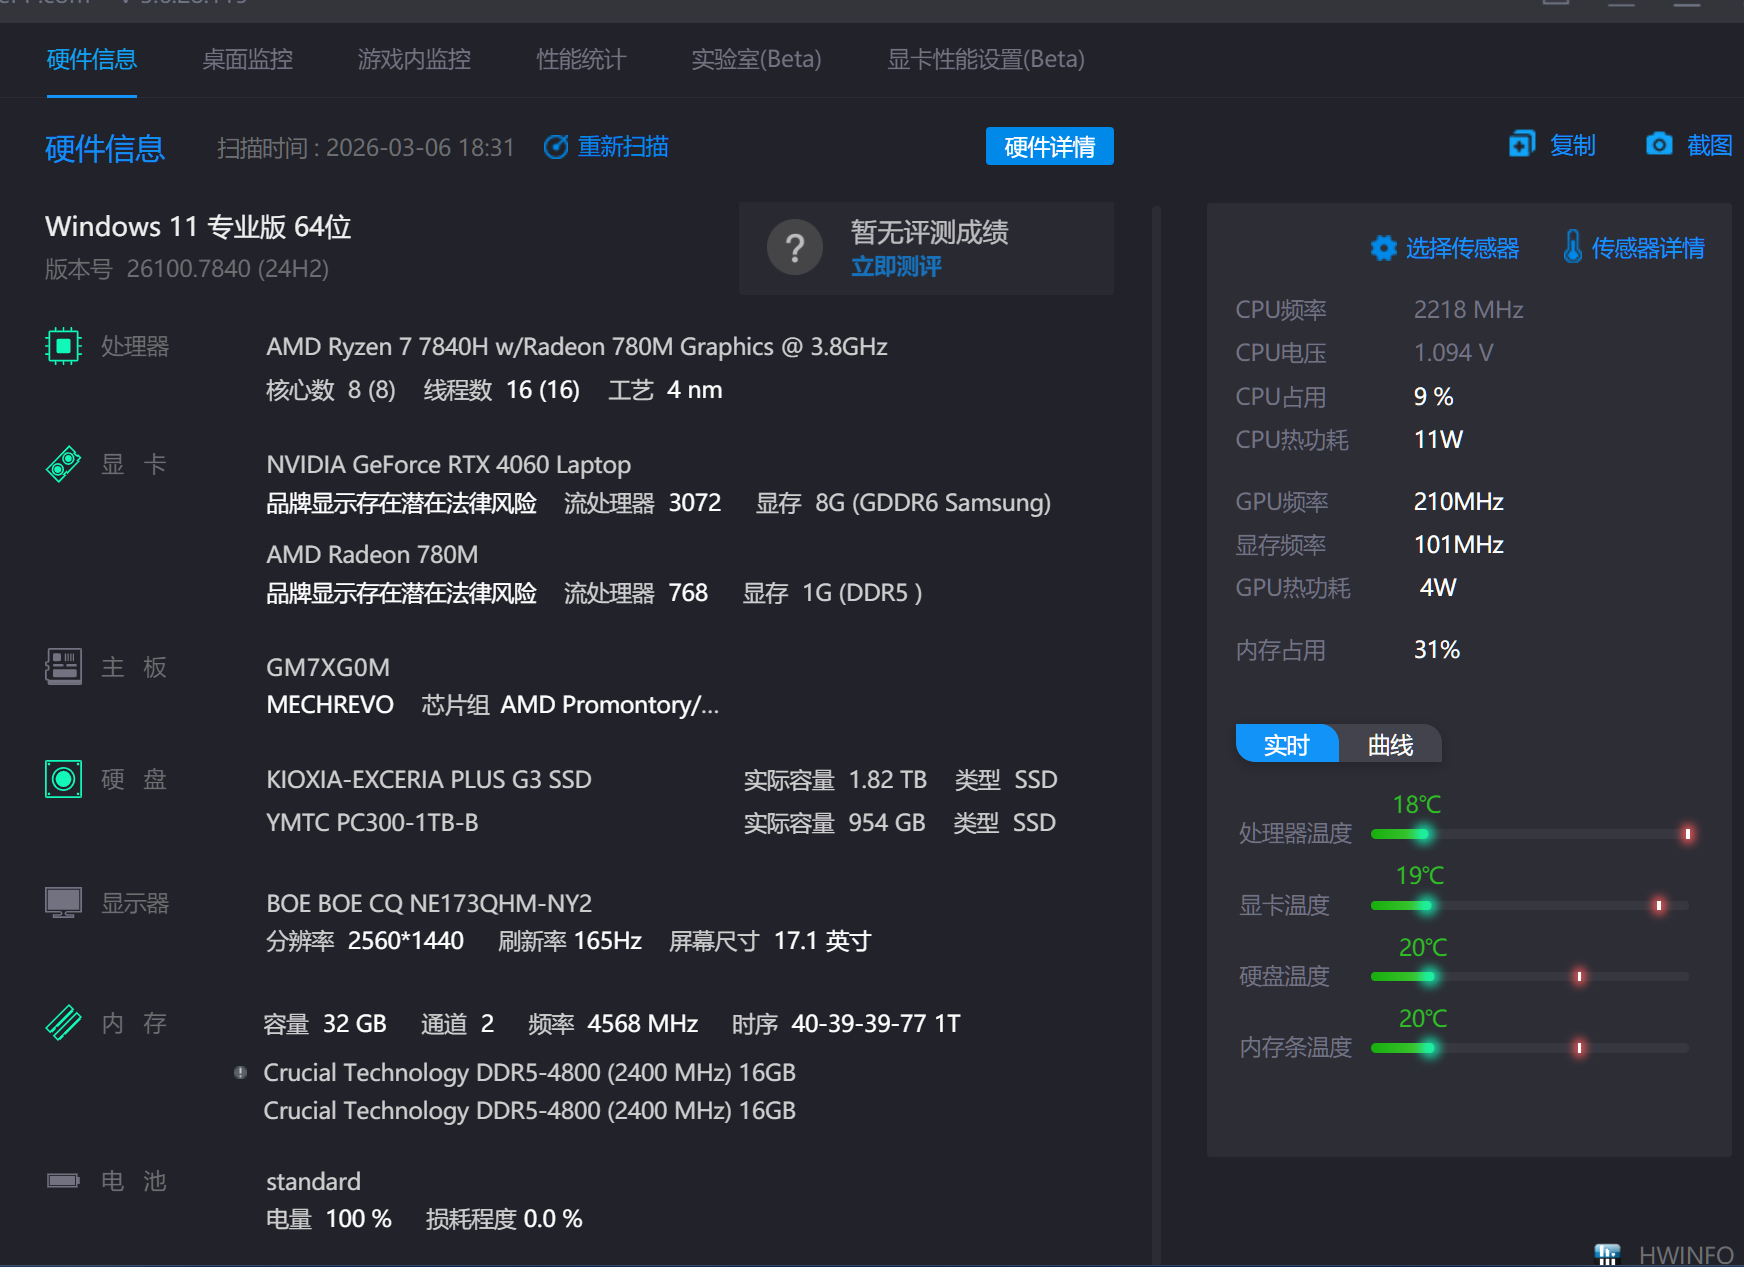The height and width of the screenshot is (1267, 1744).
Task: Click the 硬件详情 button
Action: [1049, 147]
